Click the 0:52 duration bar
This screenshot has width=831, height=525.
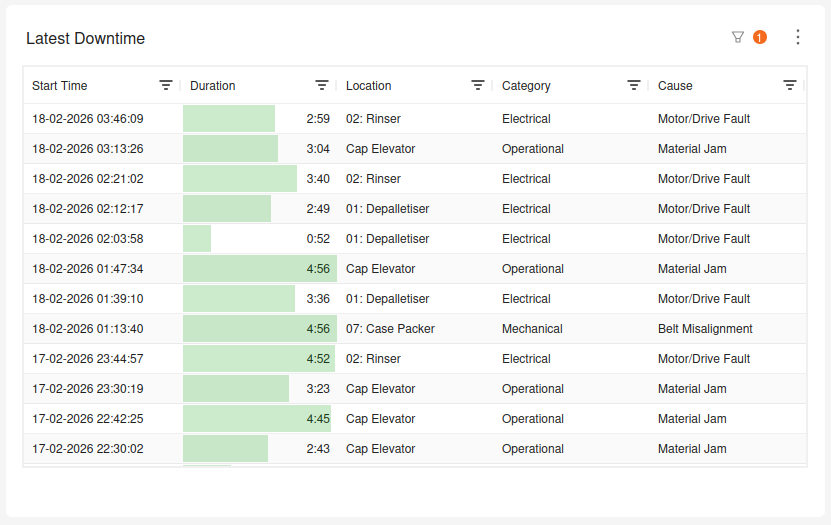pyautogui.click(x=197, y=239)
